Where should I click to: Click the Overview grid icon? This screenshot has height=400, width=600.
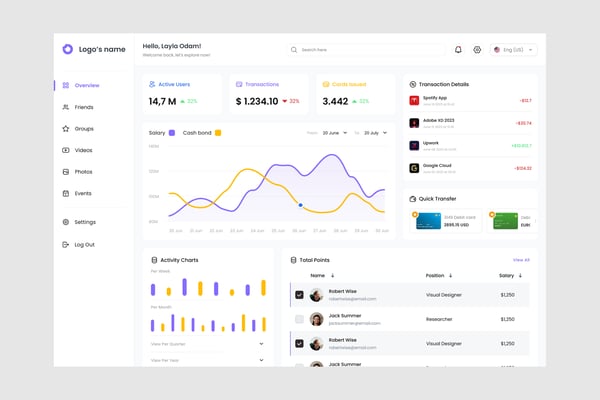point(66,85)
